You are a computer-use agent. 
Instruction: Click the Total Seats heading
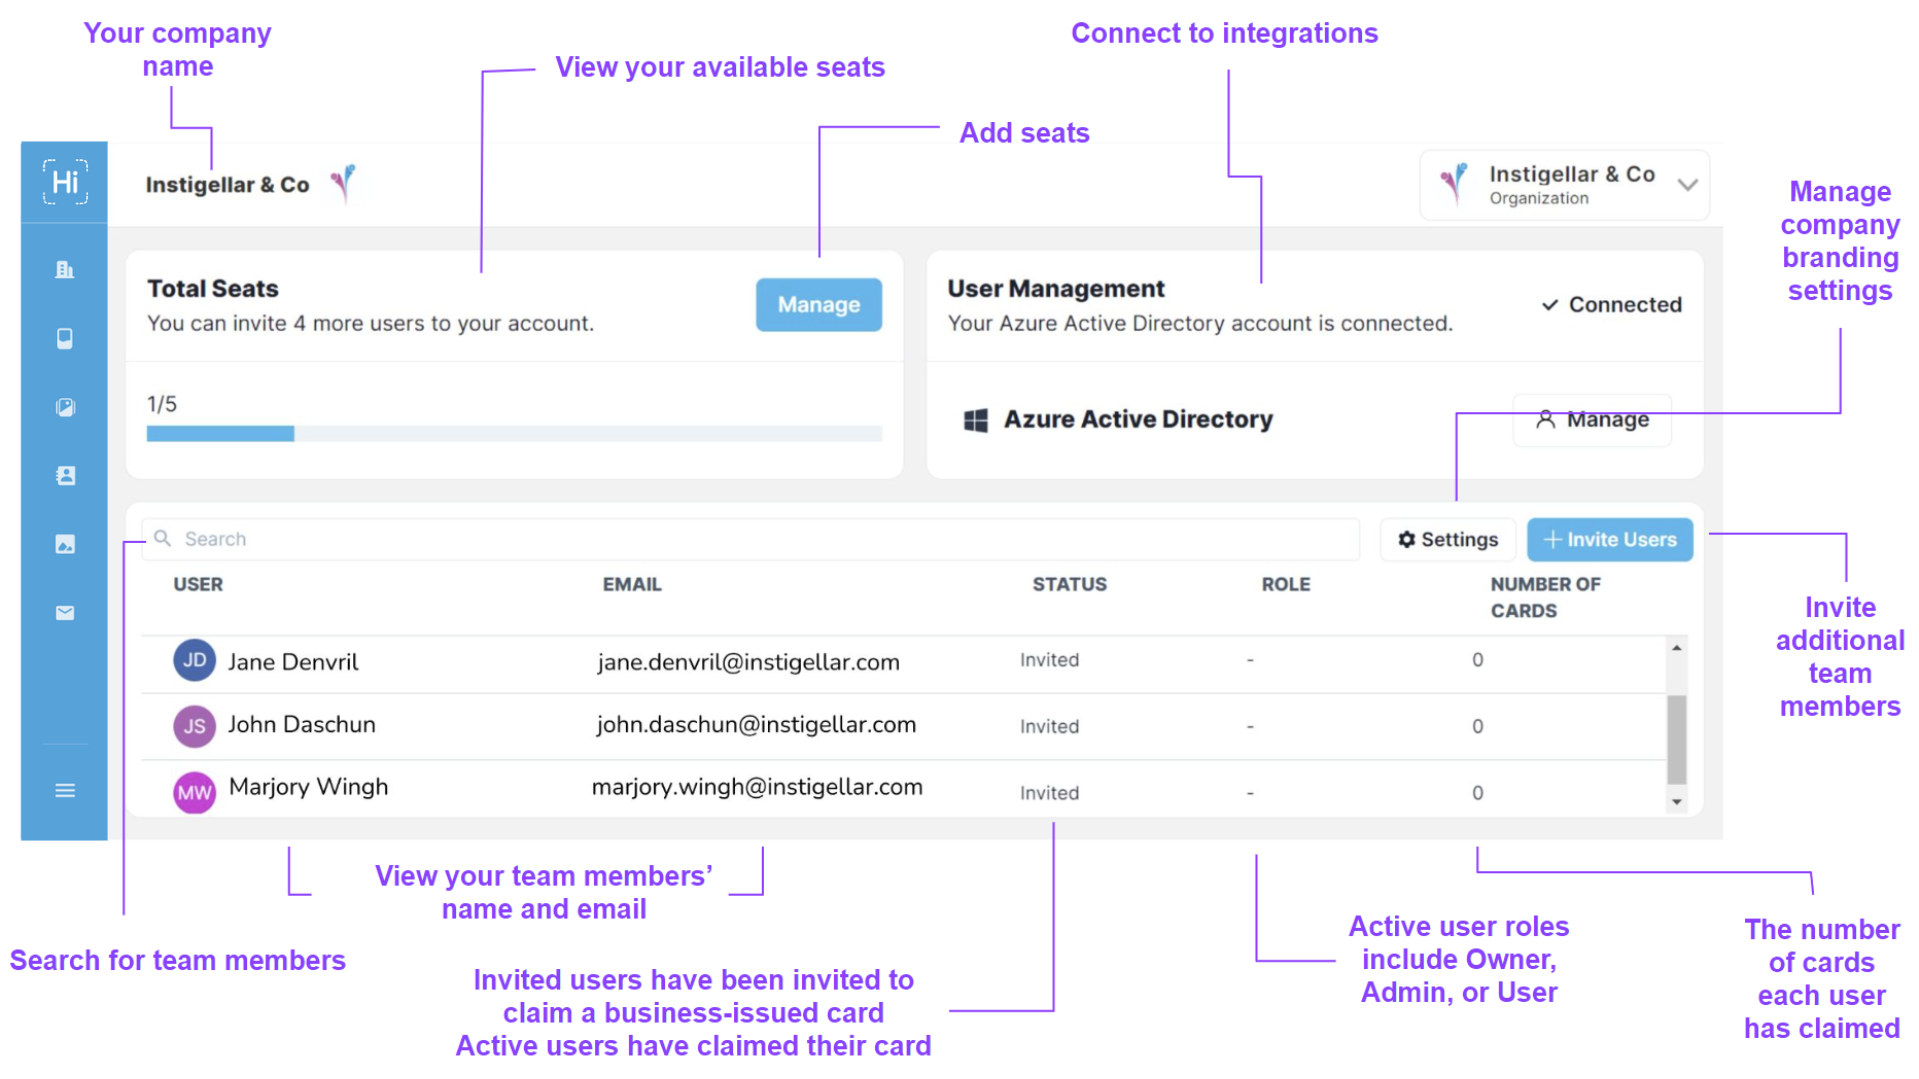tap(213, 289)
